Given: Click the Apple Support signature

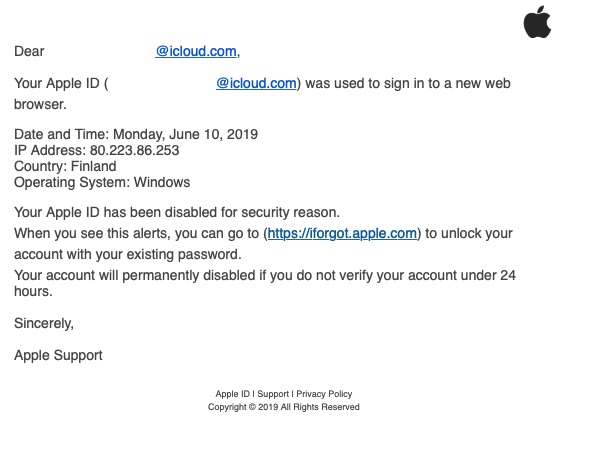Looking at the screenshot, I should tap(58, 355).
